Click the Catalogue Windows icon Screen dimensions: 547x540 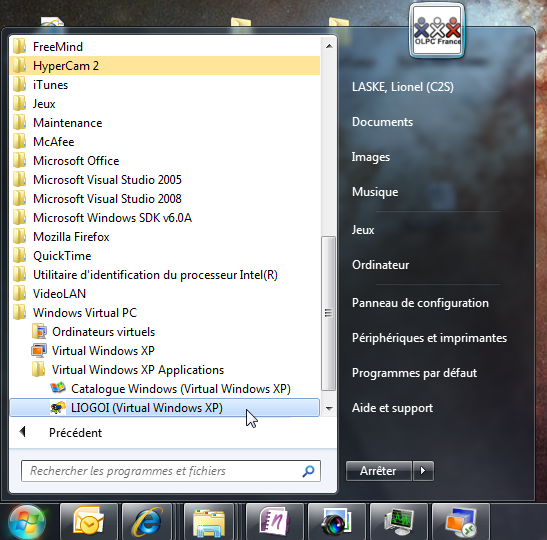pyautogui.click(x=58, y=388)
